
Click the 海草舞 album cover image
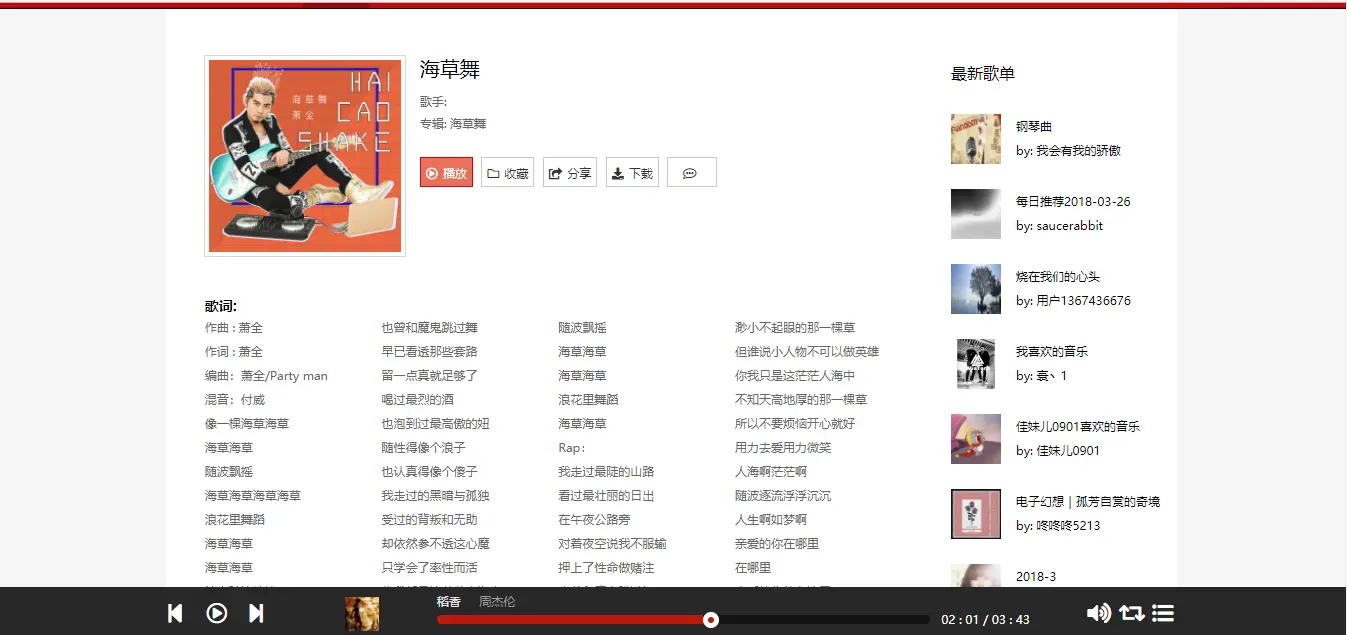point(305,156)
